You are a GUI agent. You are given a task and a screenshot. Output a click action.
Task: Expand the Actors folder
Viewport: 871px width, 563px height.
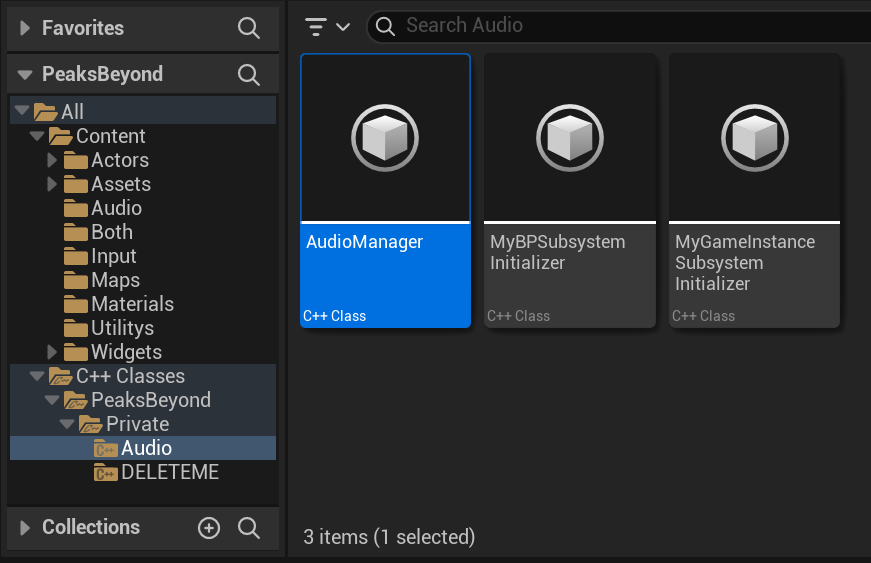(x=53, y=160)
